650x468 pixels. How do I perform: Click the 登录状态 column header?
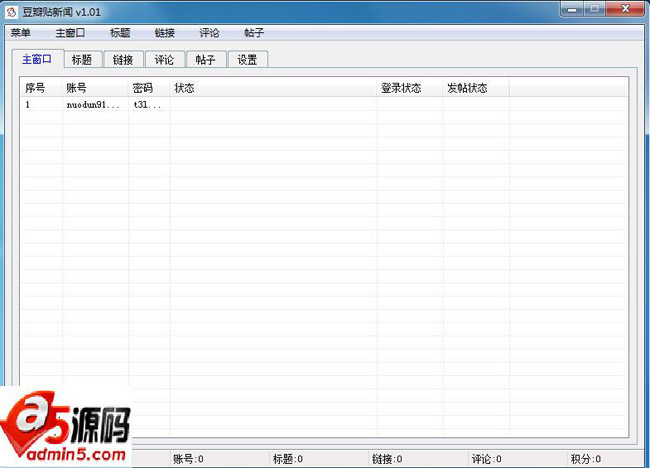(x=410, y=88)
